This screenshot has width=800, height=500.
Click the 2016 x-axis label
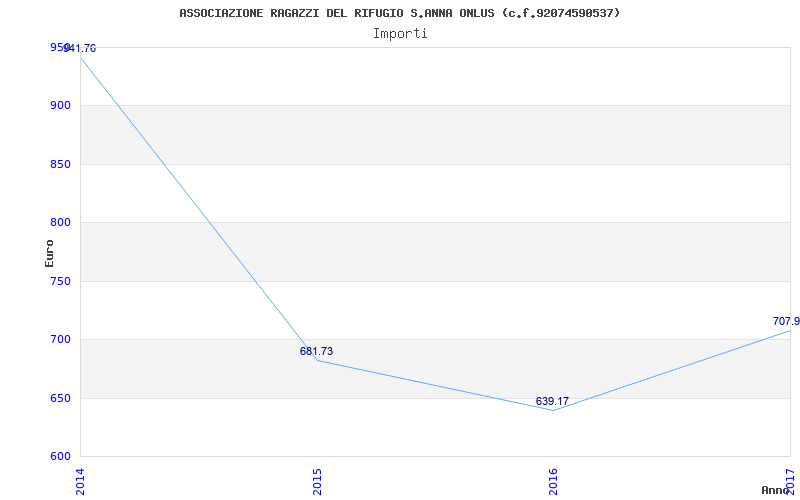[553, 482]
